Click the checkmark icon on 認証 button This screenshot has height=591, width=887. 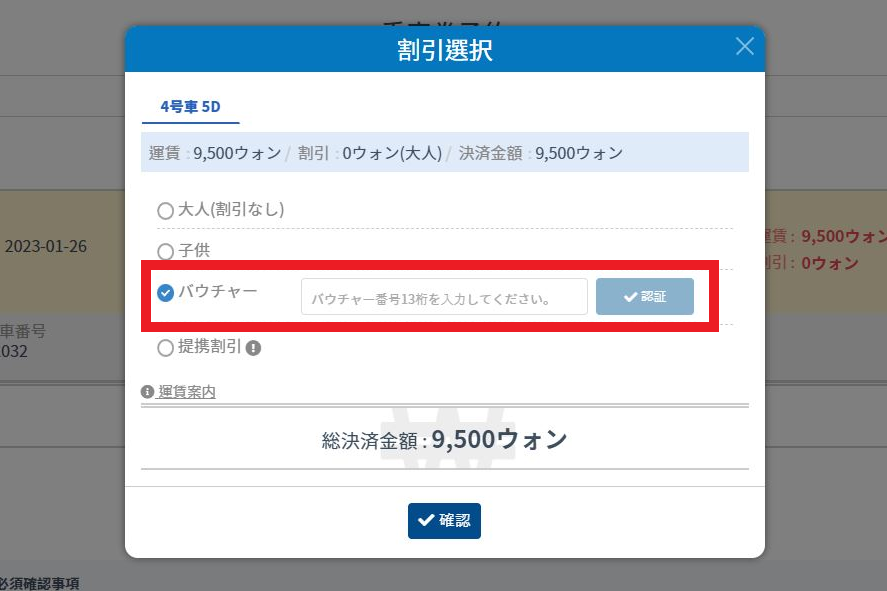coord(630,297)
